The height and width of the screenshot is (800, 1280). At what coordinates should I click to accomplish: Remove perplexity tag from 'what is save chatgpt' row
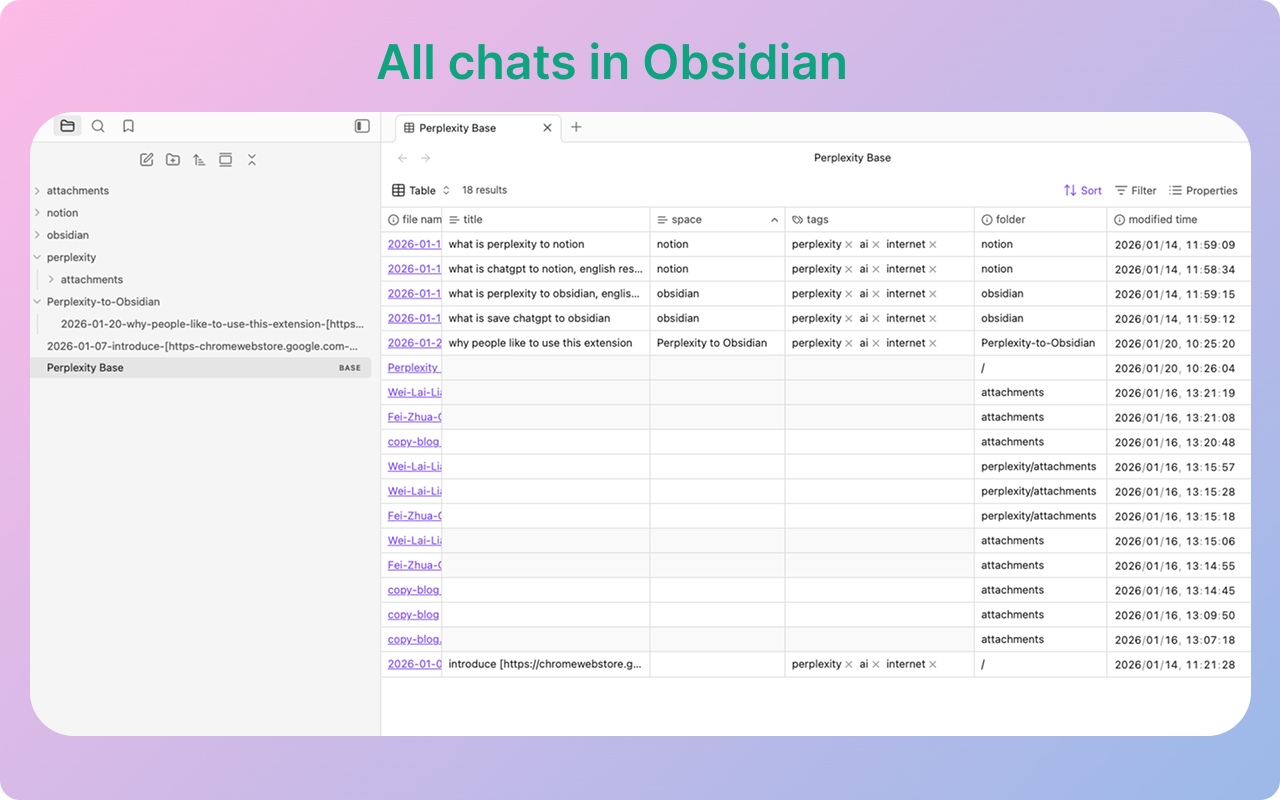pos(849,318)
